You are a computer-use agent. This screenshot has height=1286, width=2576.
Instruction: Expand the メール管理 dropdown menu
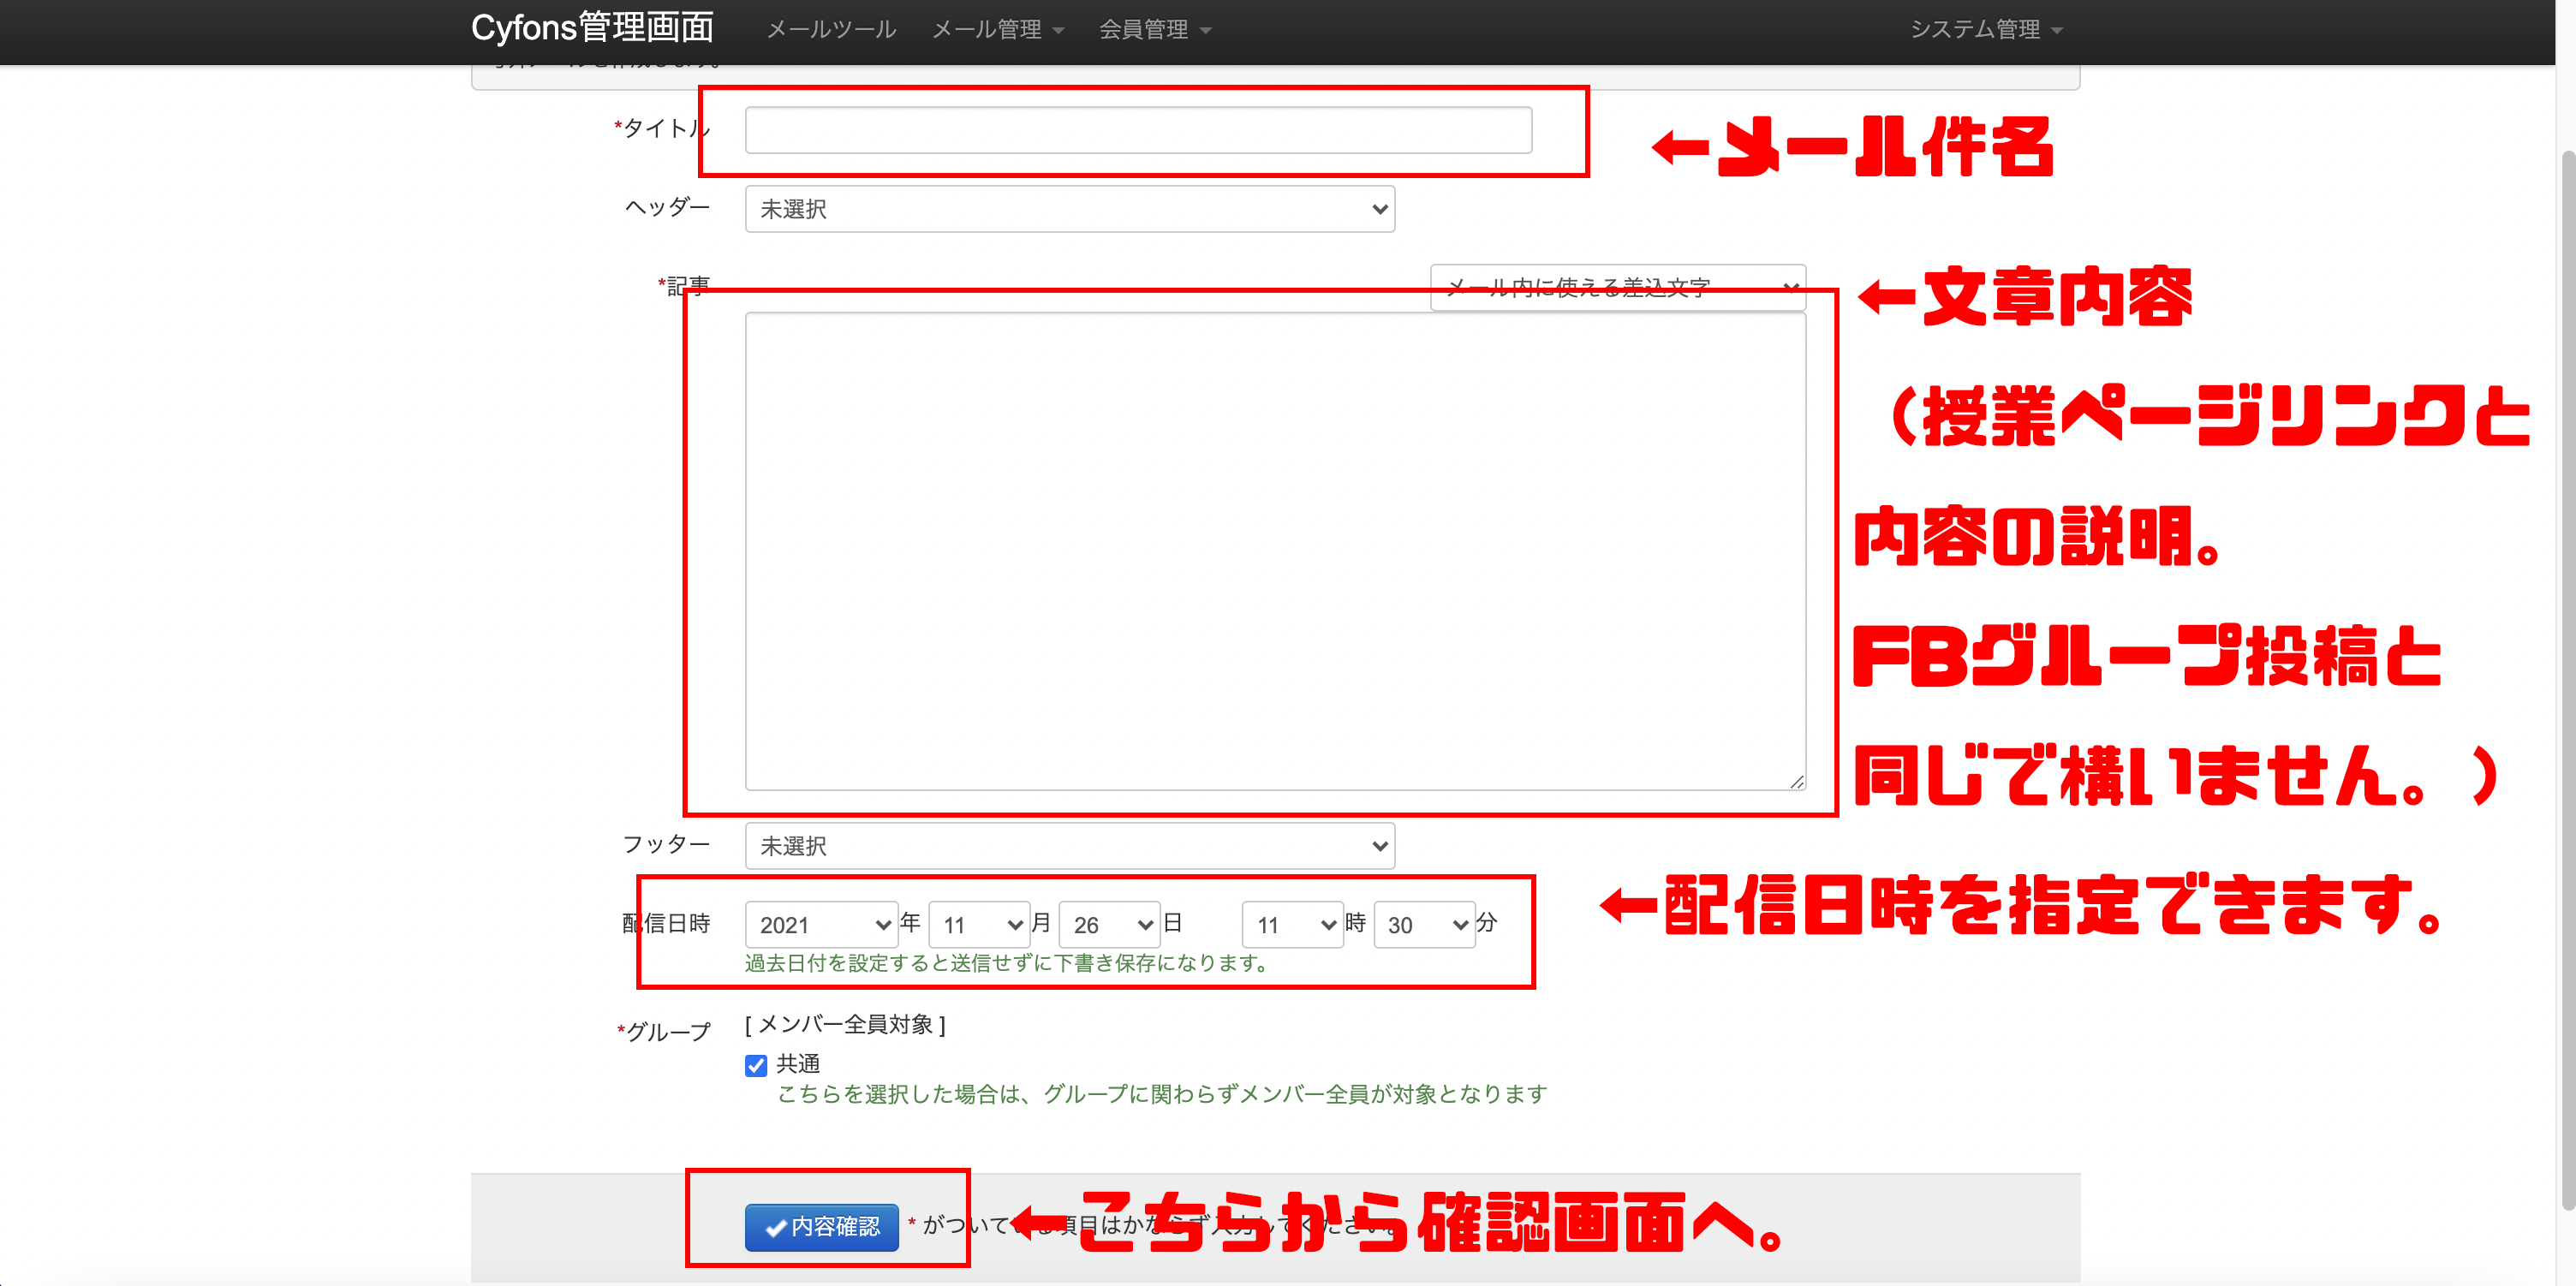pyautogui.click(x=997, y=30)
